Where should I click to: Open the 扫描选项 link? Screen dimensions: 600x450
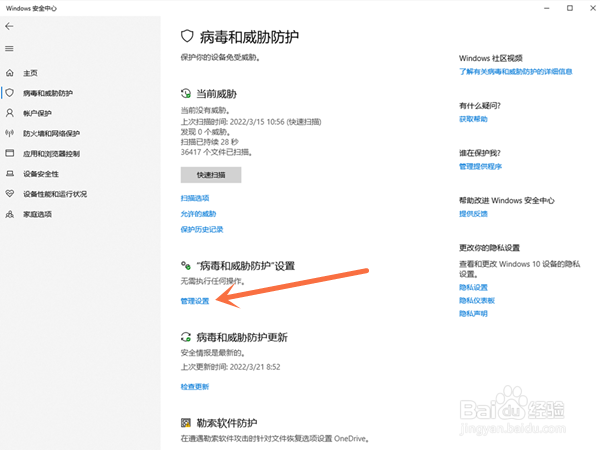point(195,198)
